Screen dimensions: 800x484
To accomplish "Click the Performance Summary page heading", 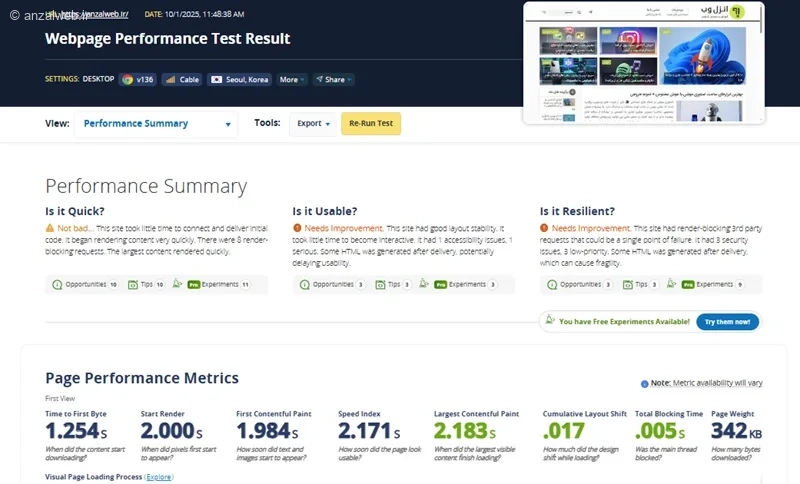I will [146, 186].
